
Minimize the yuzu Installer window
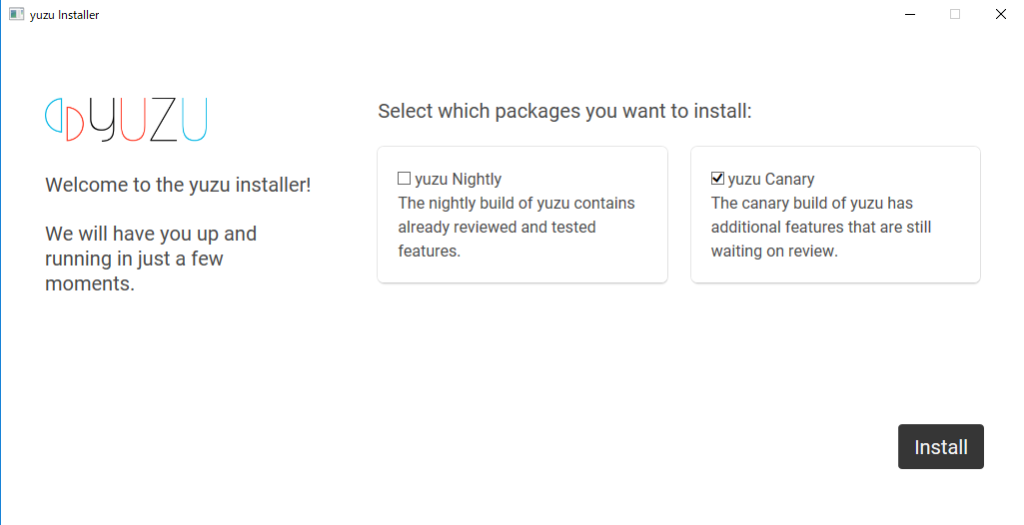[x=910, y=14]
